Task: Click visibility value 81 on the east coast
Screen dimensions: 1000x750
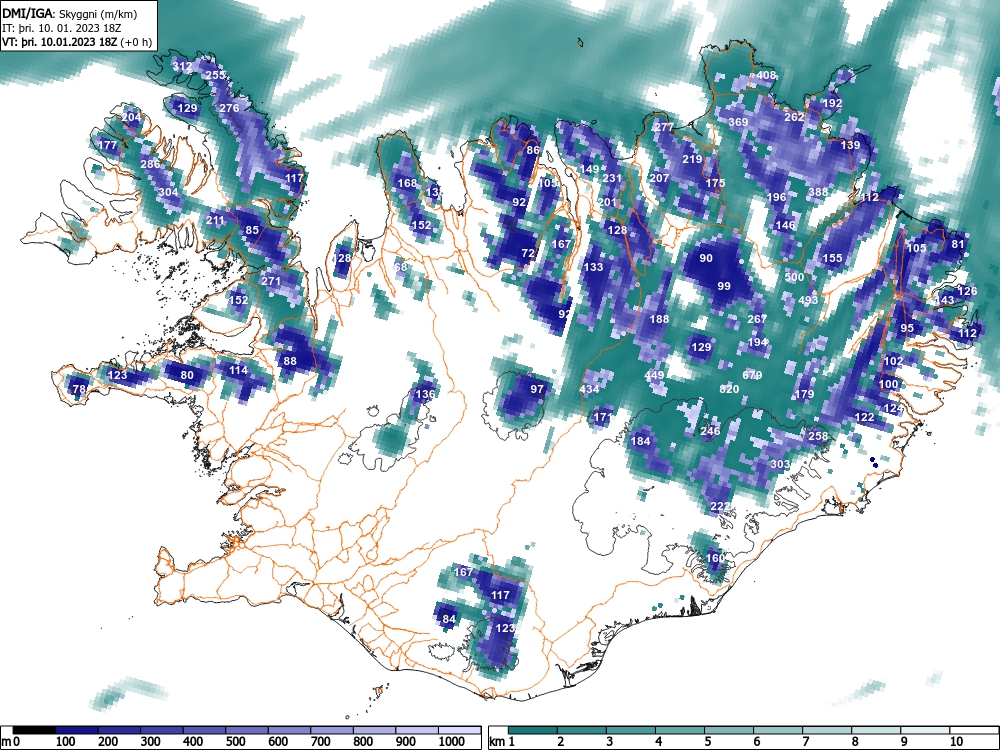Action: 958,244
